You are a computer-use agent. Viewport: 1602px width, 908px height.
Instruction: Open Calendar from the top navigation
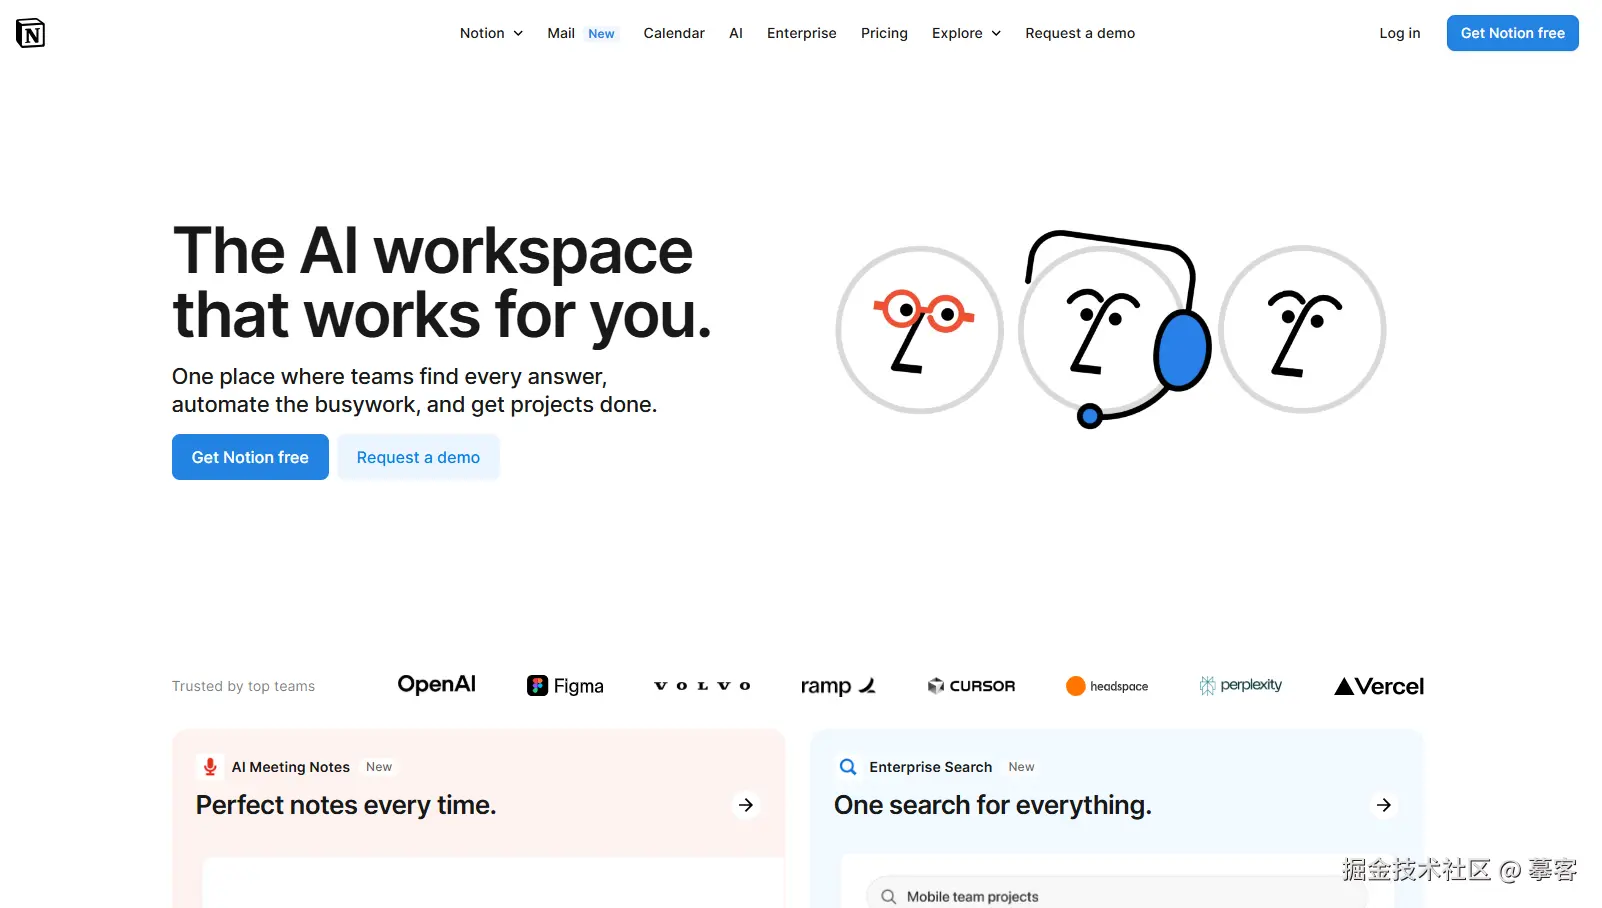point(674,33)
